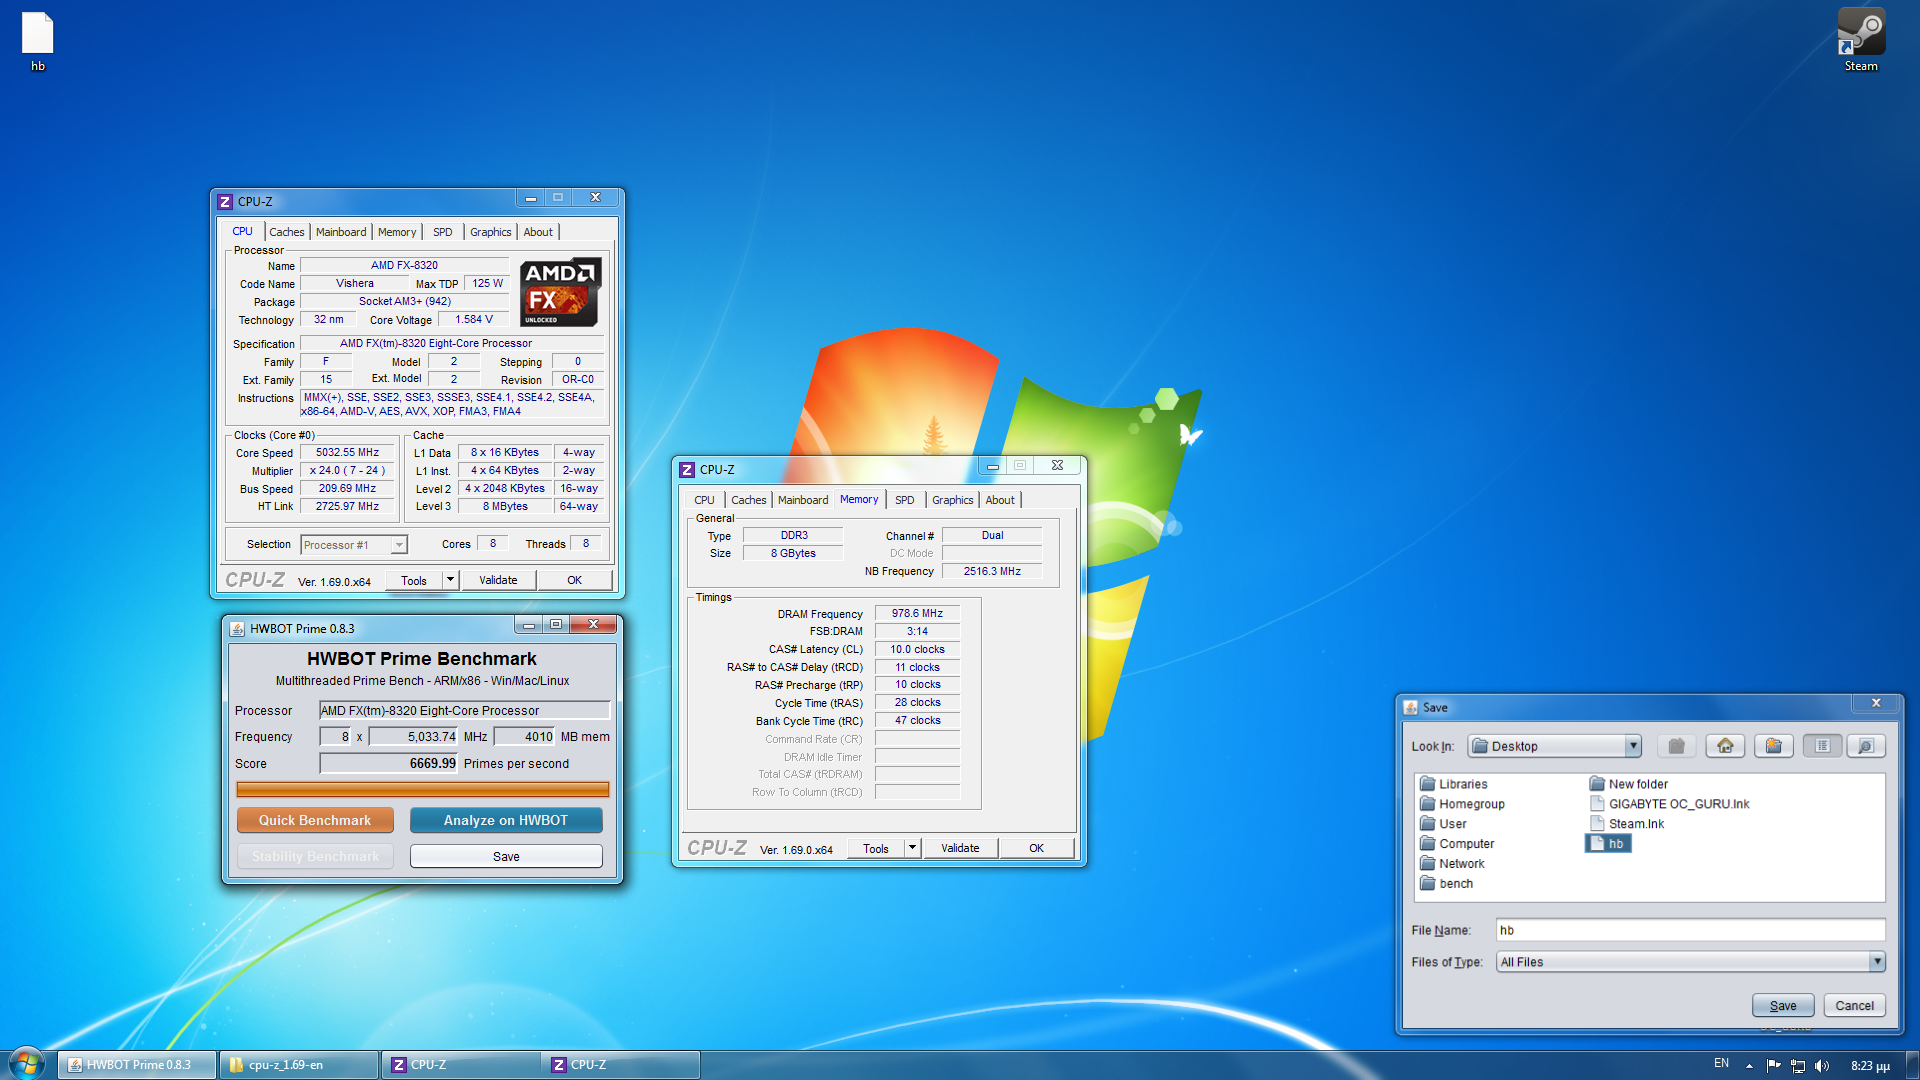Open About tab in CPU-Z processor window
This screenshot has width=1920, height=1080.
(x=538, y=232)
